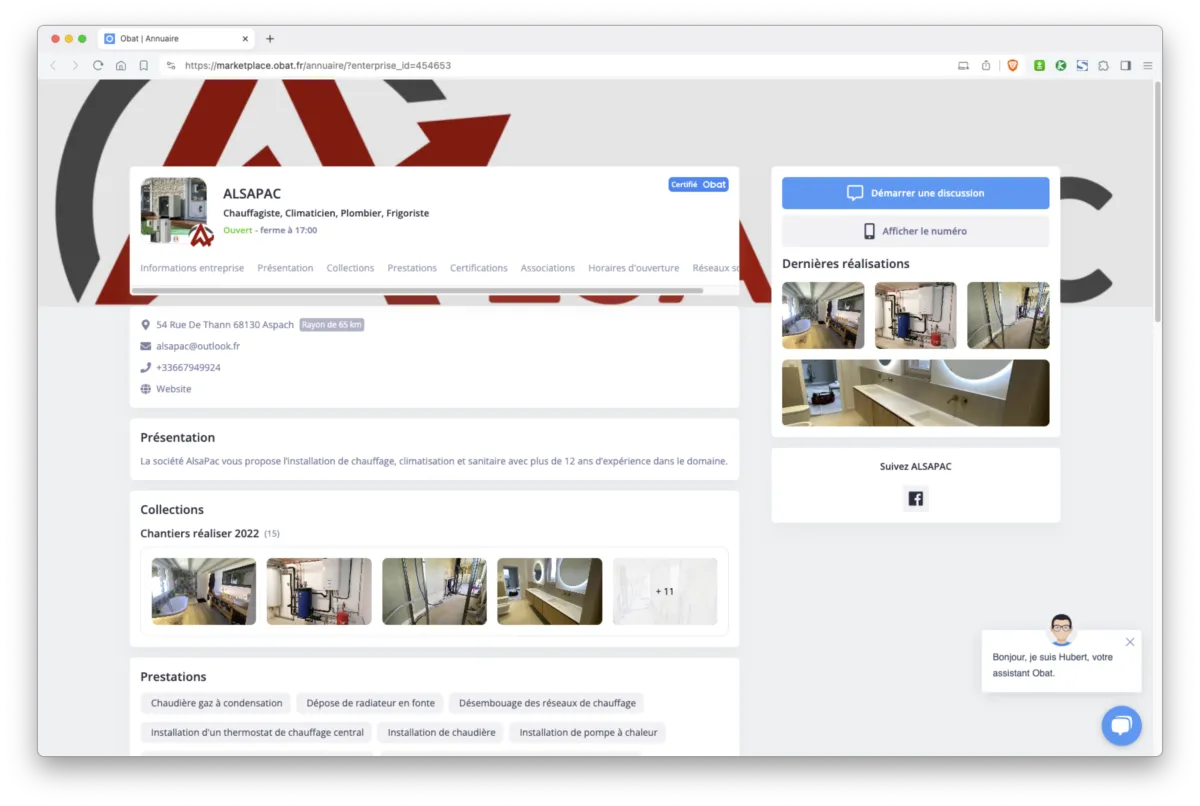
Task: Click the browser back arrow
Action: (54, 66)
